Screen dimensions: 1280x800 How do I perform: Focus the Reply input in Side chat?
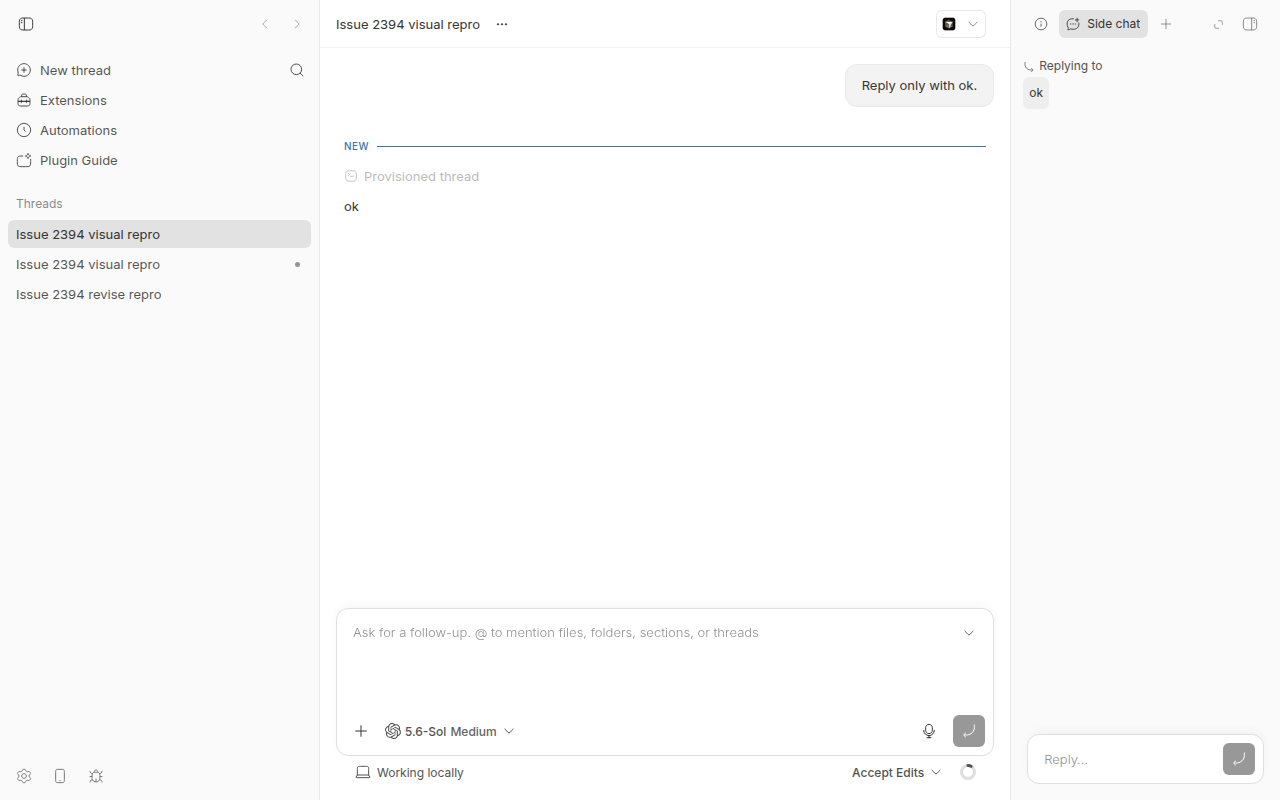(1128, 760)
